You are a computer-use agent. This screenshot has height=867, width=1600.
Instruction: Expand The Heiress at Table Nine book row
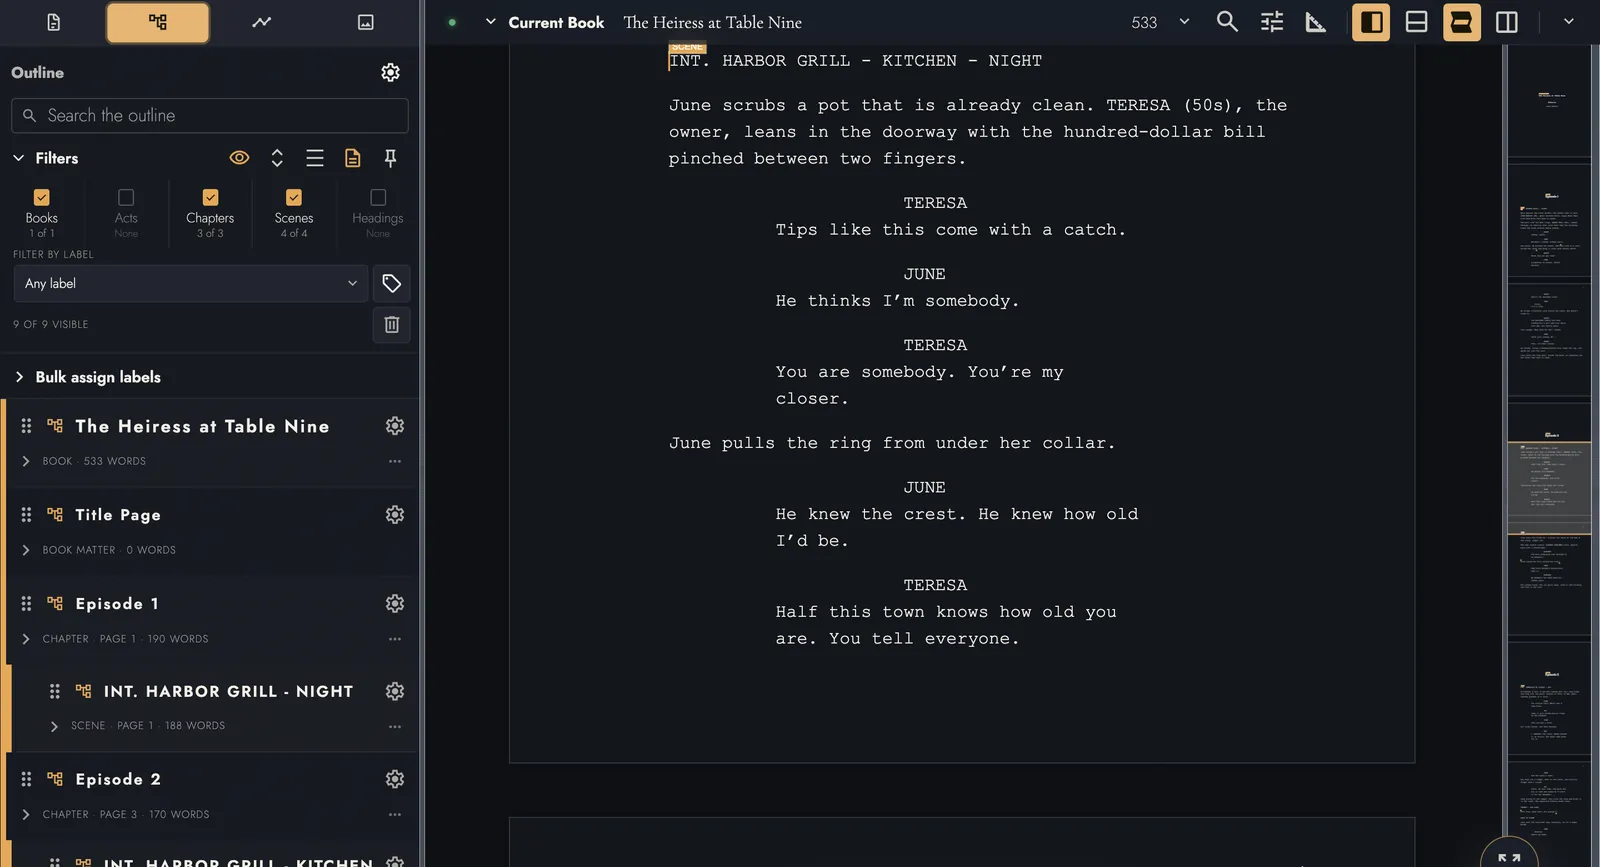click(x=26, y=461)
